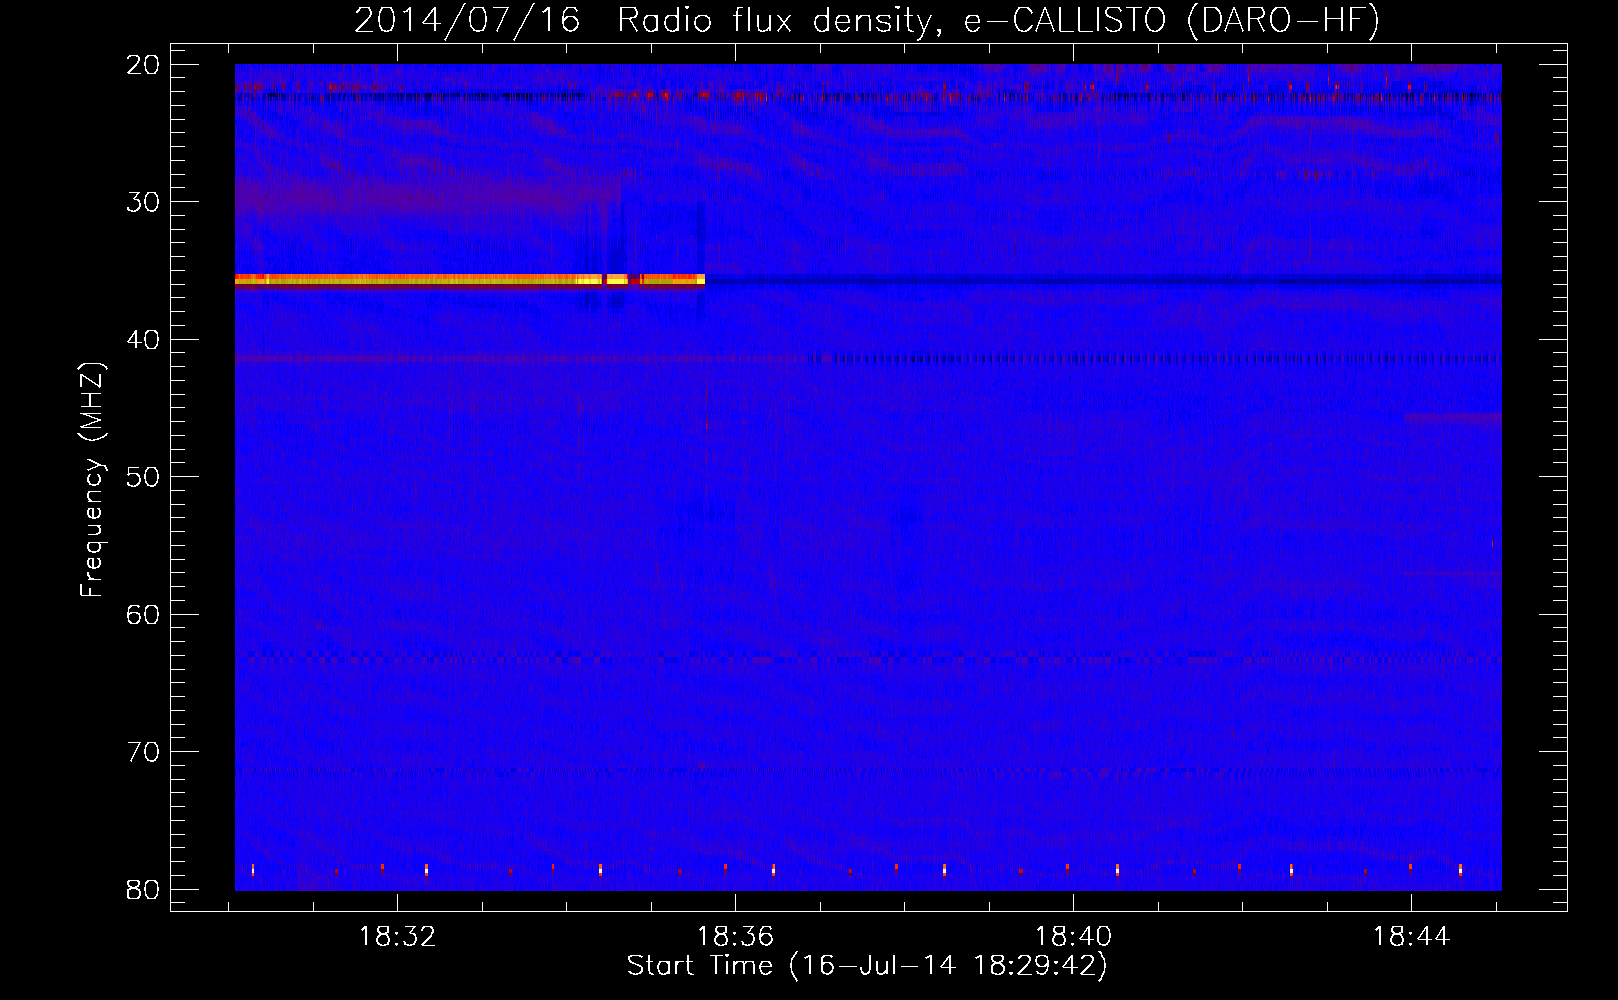Click the 'Start Time (16-Jul-14 18:29:42)' x-axis label
1618x1000 pixels.
(867, 966)
